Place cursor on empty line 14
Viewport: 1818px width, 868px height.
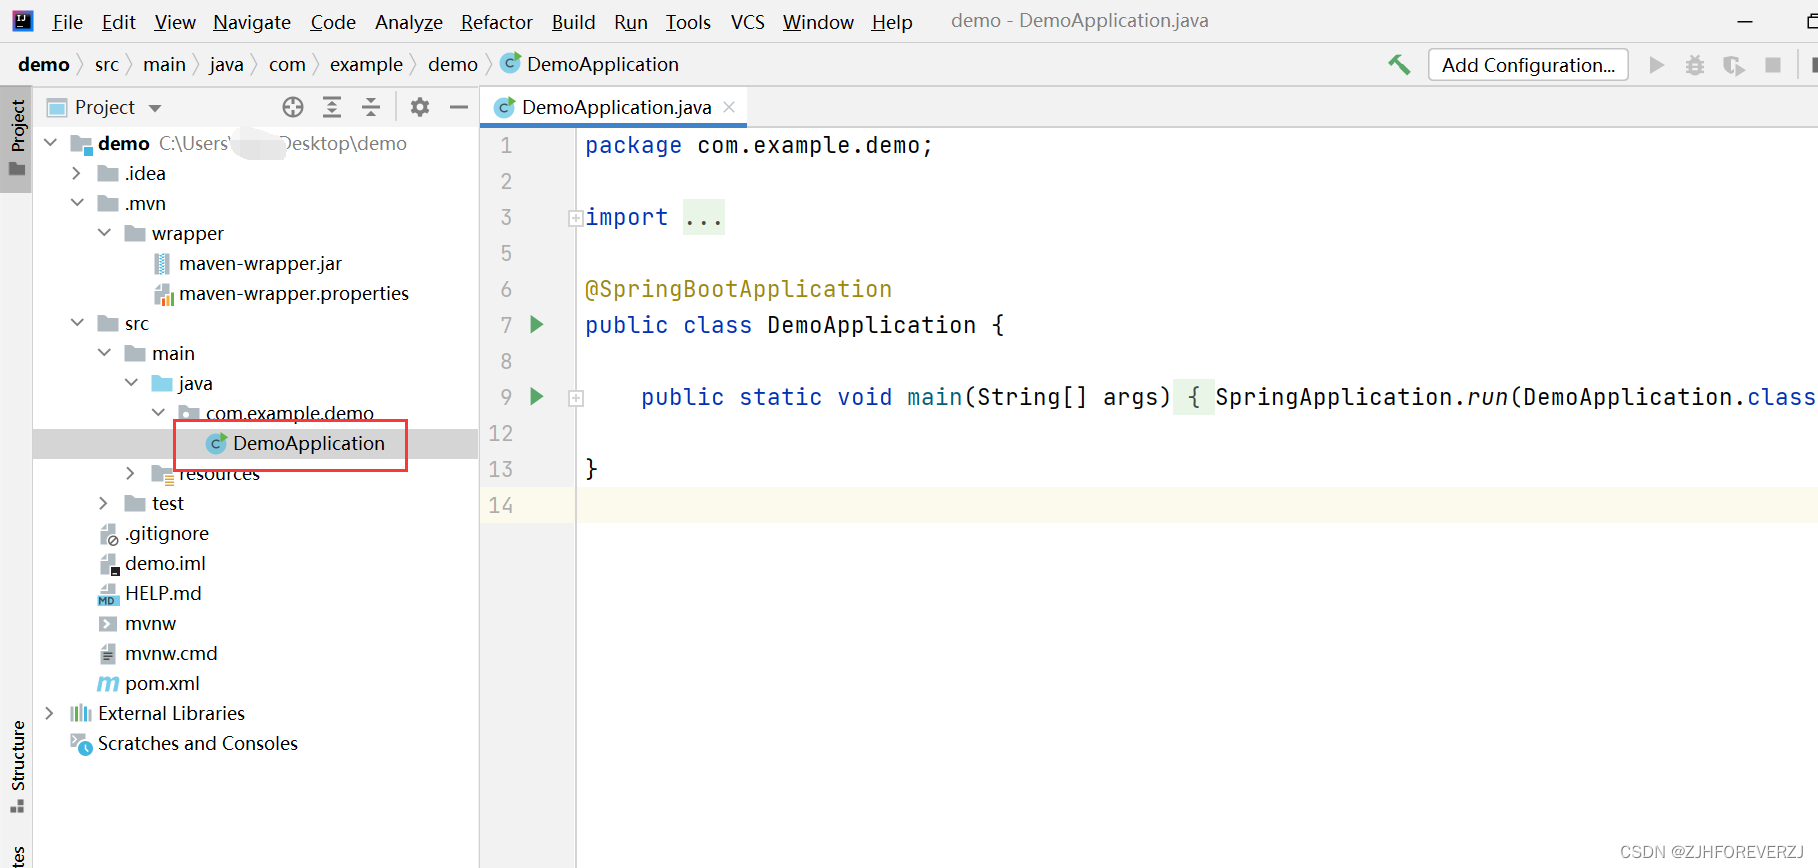pyautogui.click(x=1196, y=505)
